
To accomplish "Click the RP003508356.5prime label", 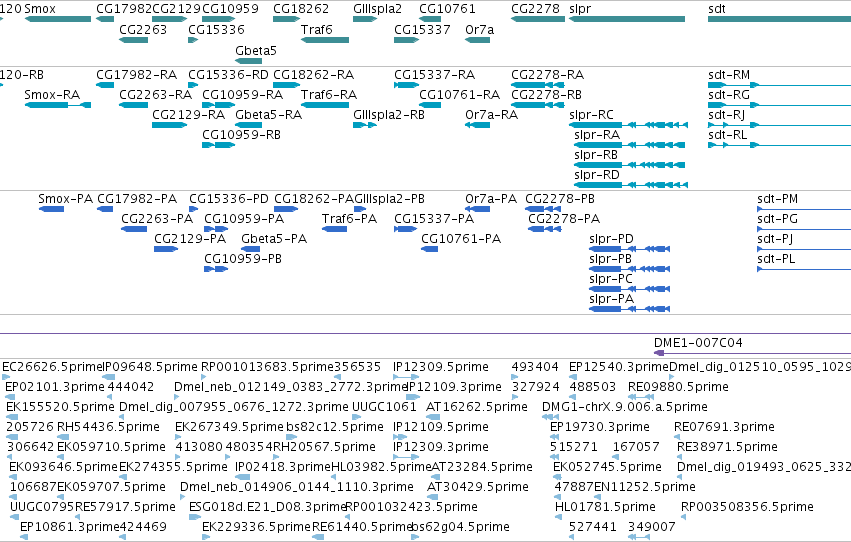I will pos(747,507).
